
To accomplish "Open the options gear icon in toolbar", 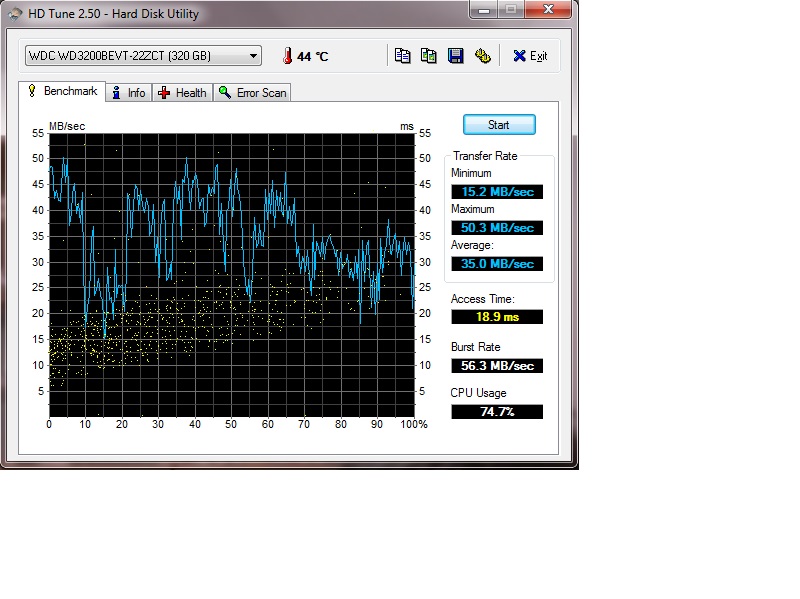I will click(x=482, y=56).
